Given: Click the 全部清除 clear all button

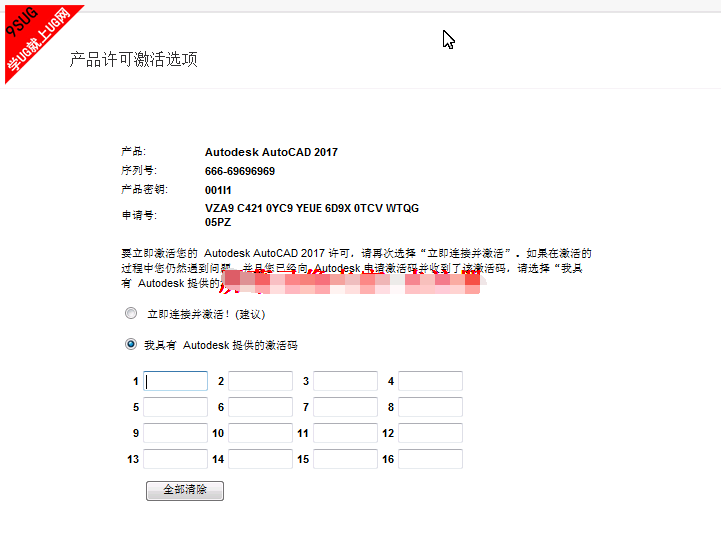Looking at the screenshot, I should tap(185, 490).
